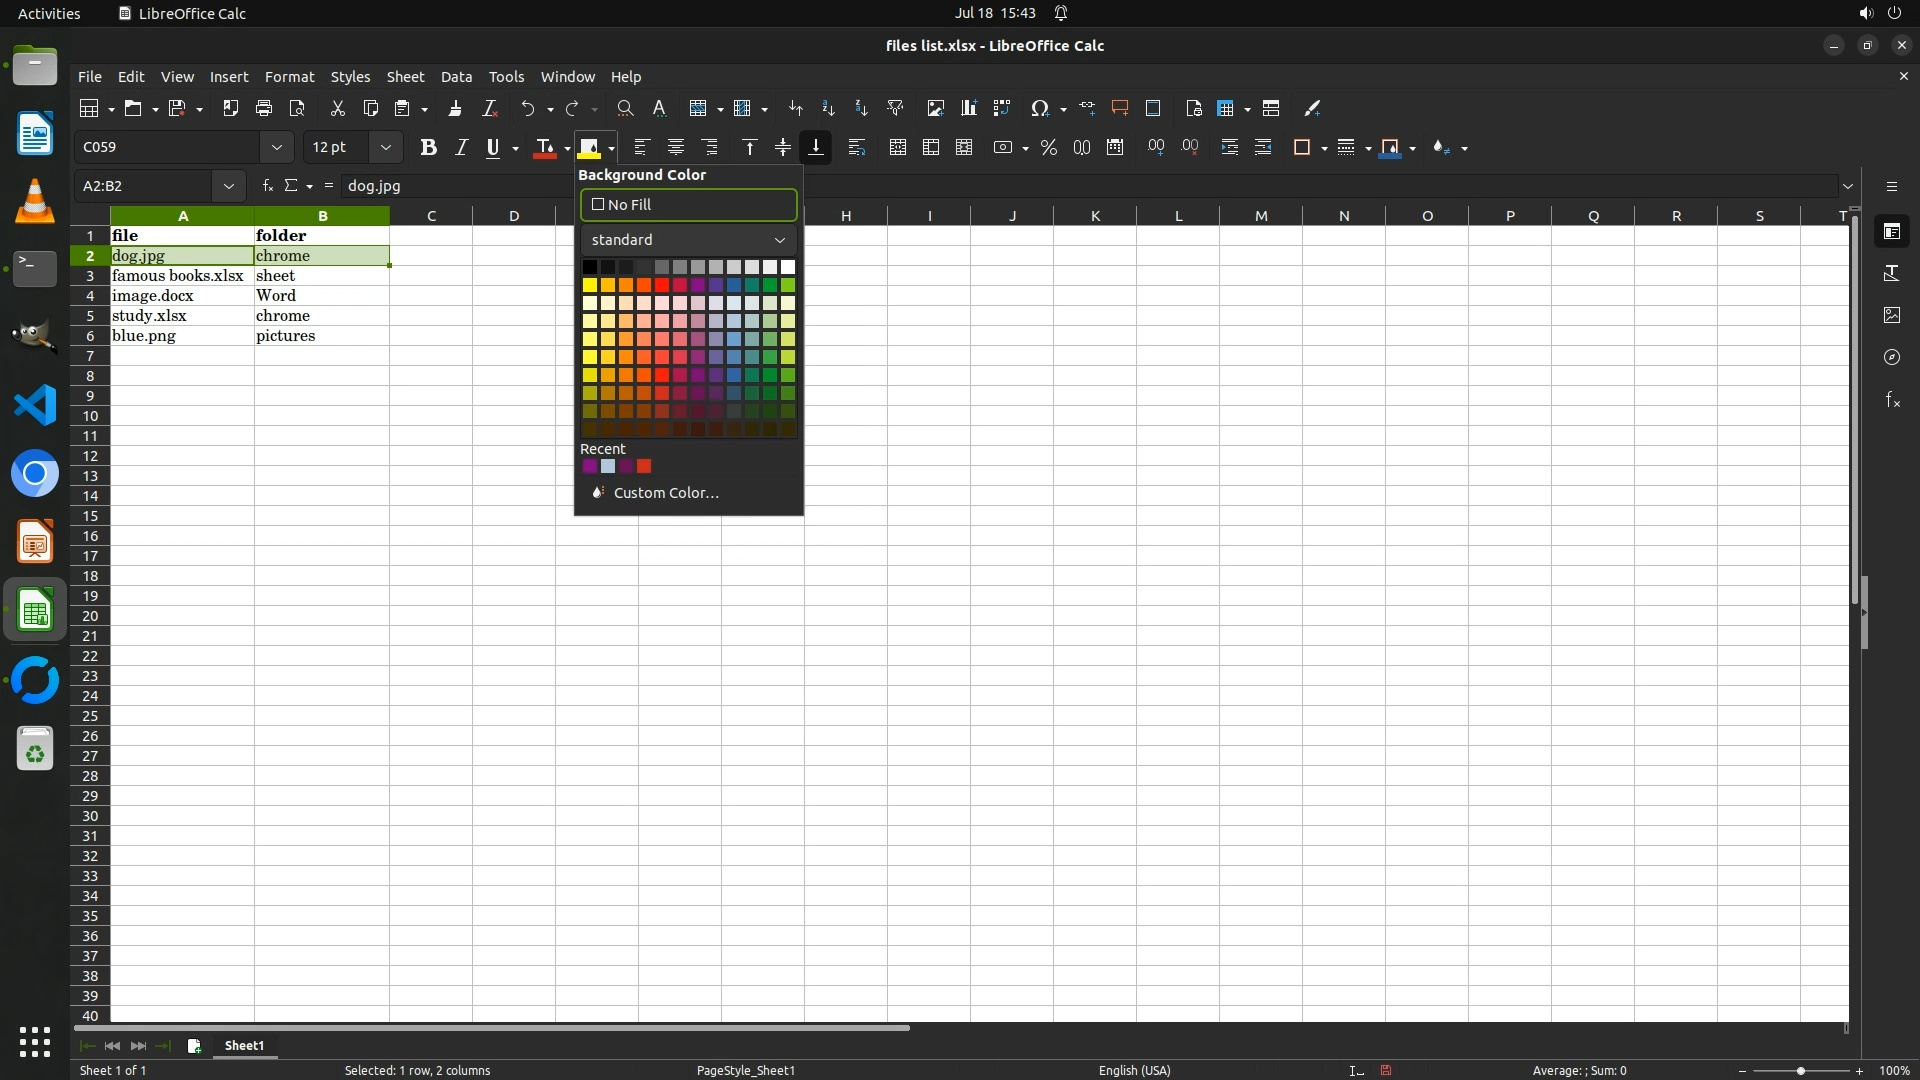Click the Insert Chart icon
This screenshot has height=1080, width=1920.
tap(968, 109)
